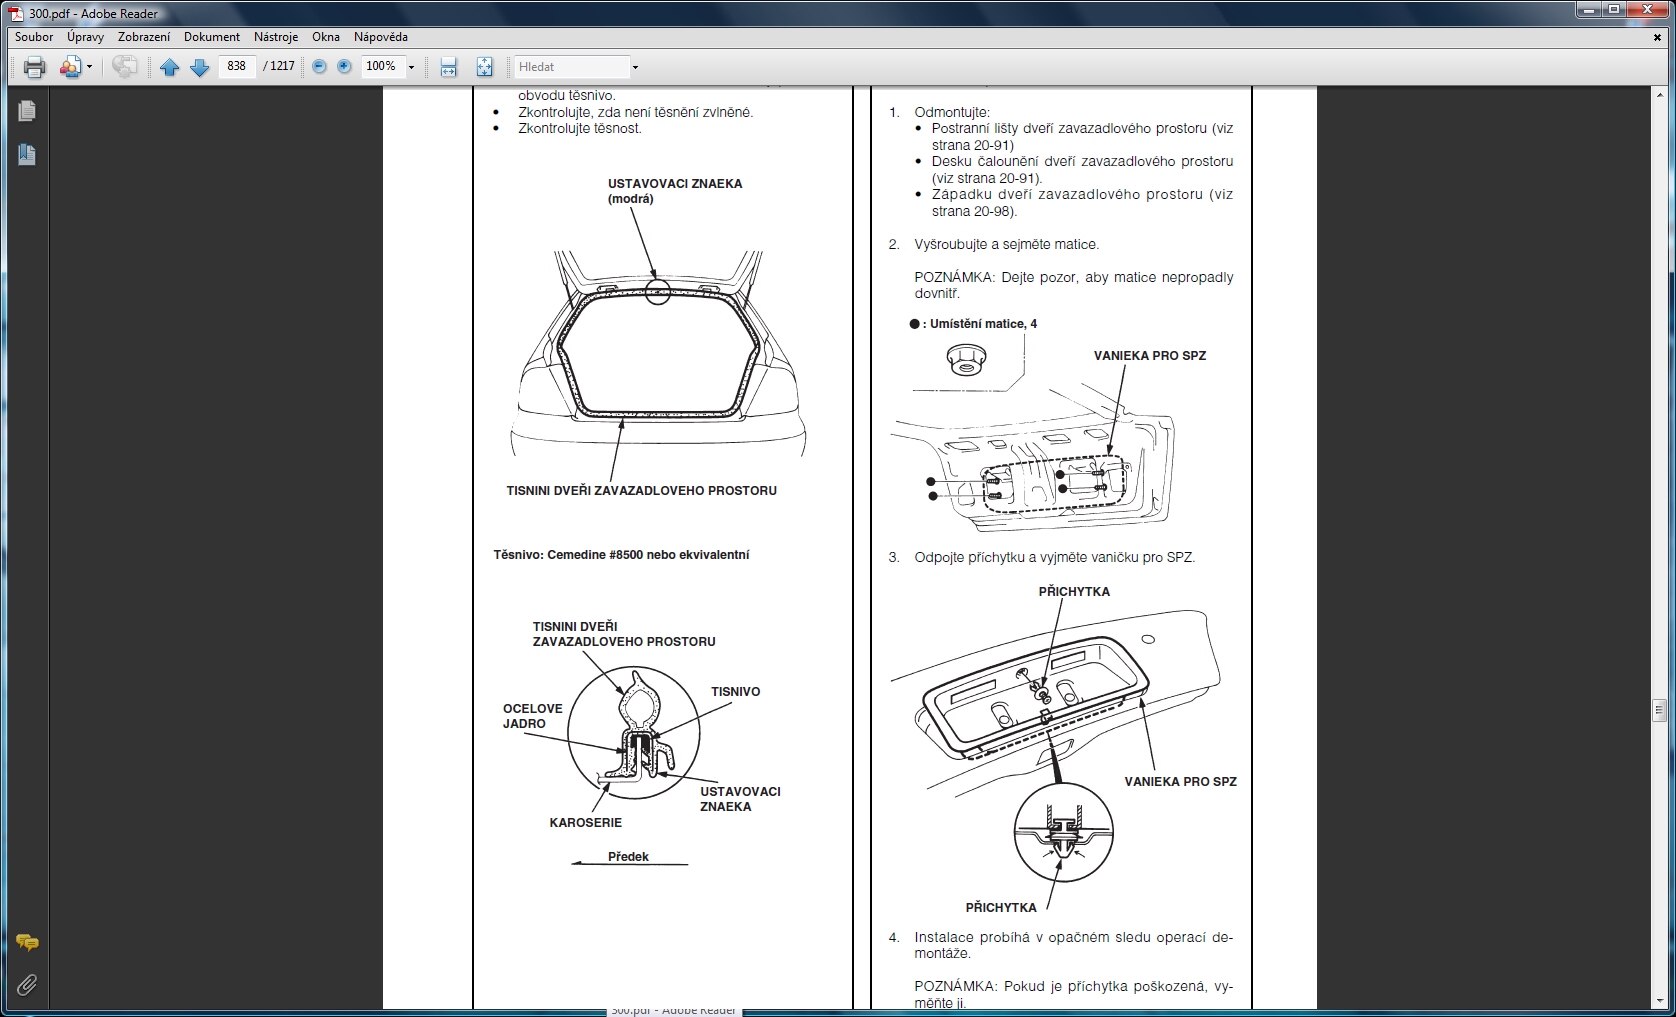The height and width of the screenshot is (1017, 1676).
Task: Open the Soubor menu
Action: [x=34, y=37]
